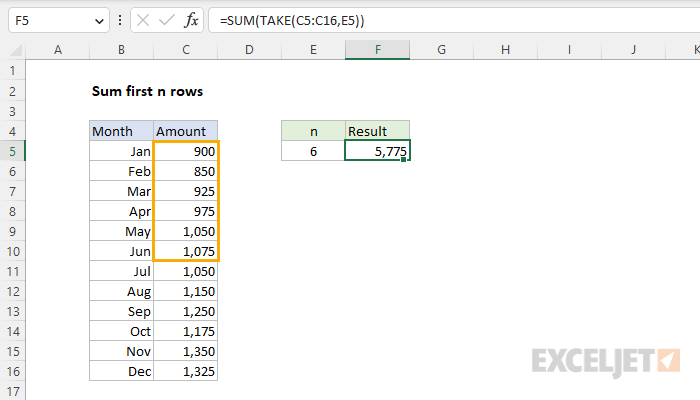This screenshot has width=700, height=400.
Task: Select result cell showing 5,775
Action: [x=378, y=151]
